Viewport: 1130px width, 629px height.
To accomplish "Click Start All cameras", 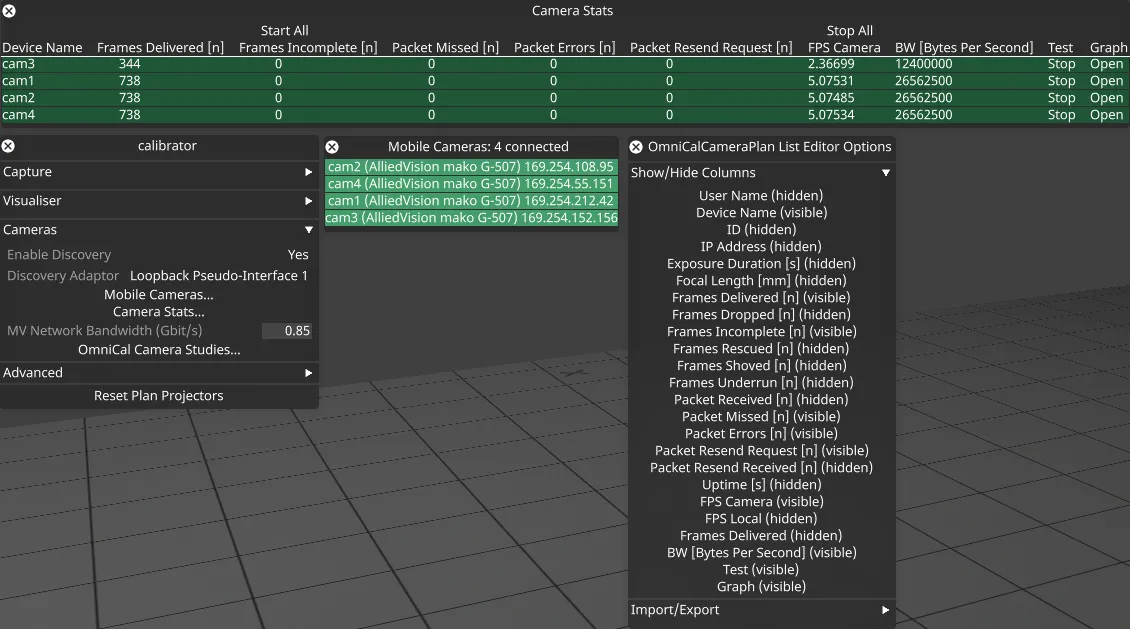I will [x=284, y=31].
